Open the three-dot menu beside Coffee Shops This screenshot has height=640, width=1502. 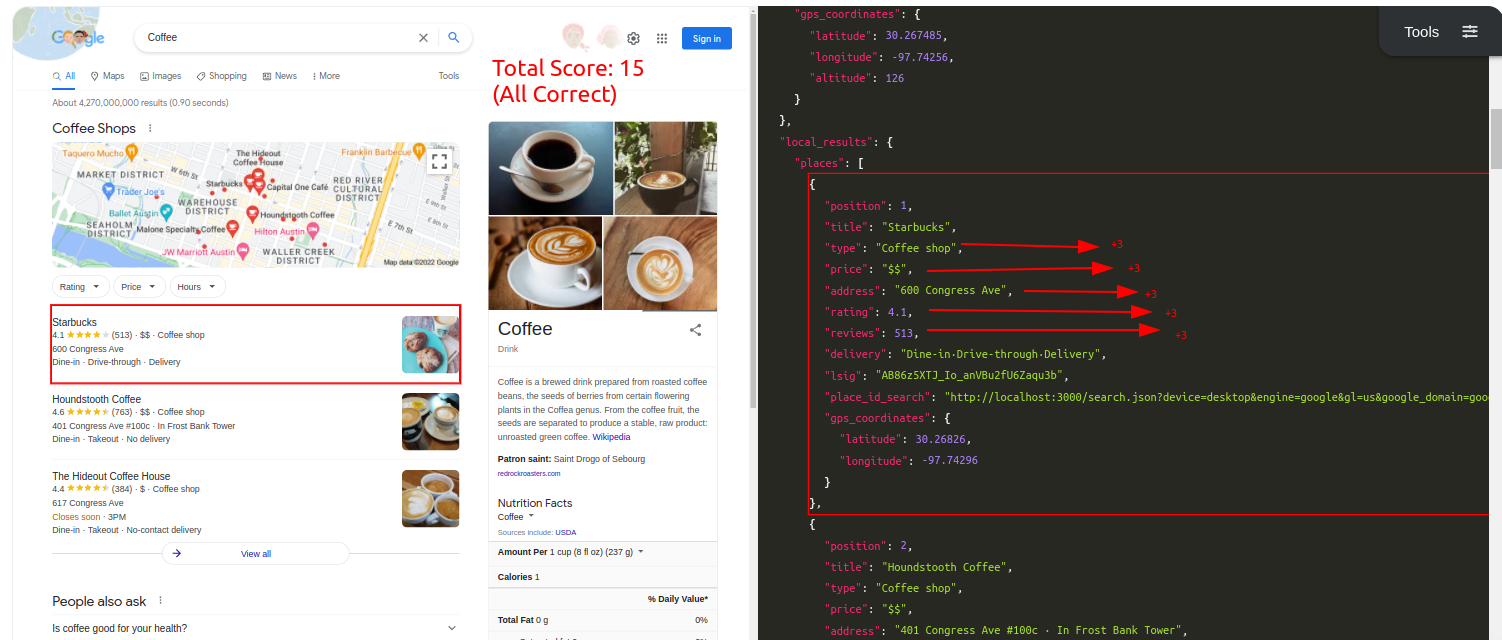tap(150, 128)
